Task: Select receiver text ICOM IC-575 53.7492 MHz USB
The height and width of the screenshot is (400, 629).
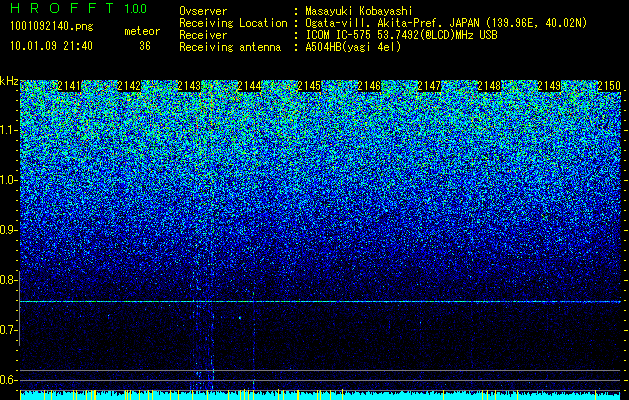Action: pyautogui.click(x=401, y=35)
